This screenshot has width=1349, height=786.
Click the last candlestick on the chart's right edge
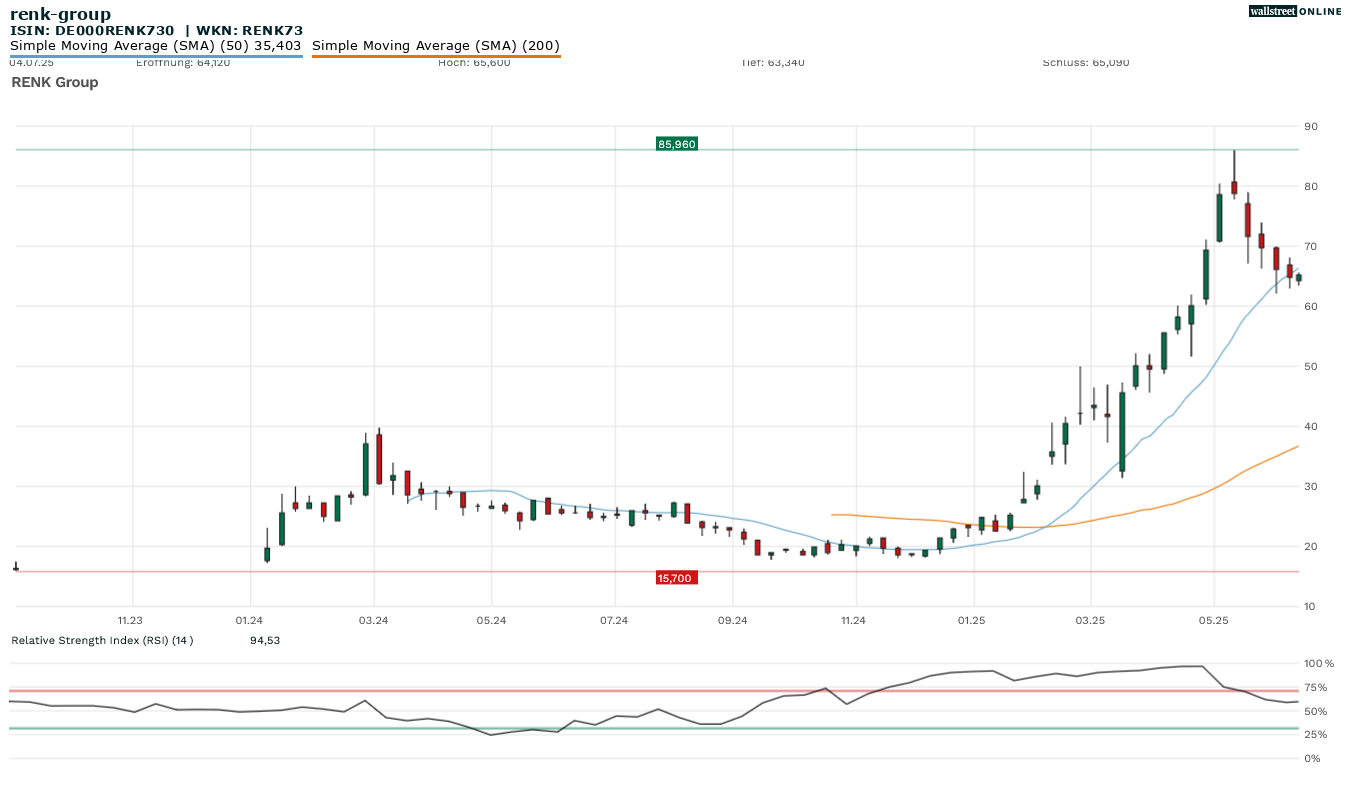1298,278
